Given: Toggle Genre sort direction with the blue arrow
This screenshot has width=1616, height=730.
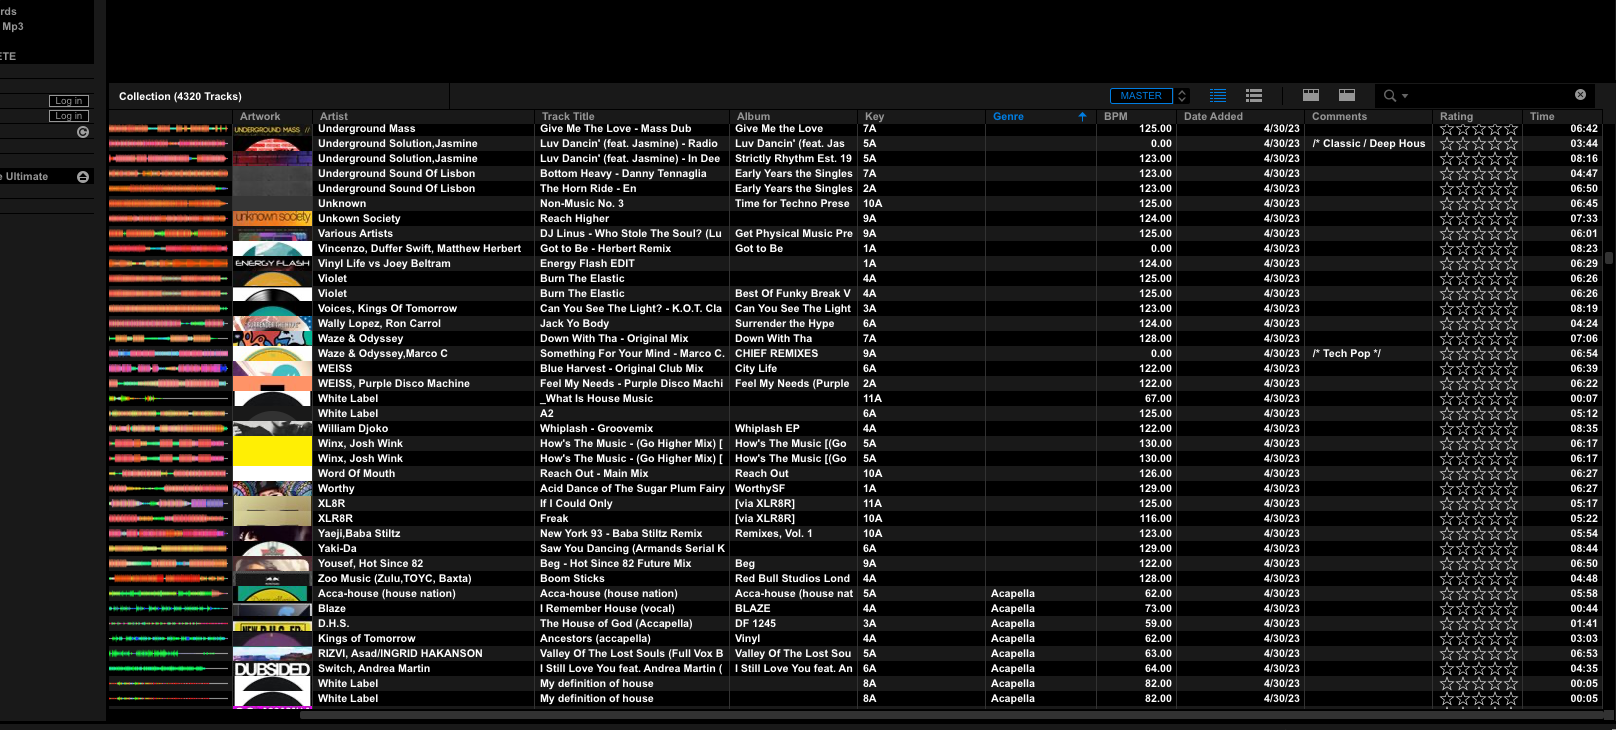Looking at the screenshot, I should click(1082, 117).
